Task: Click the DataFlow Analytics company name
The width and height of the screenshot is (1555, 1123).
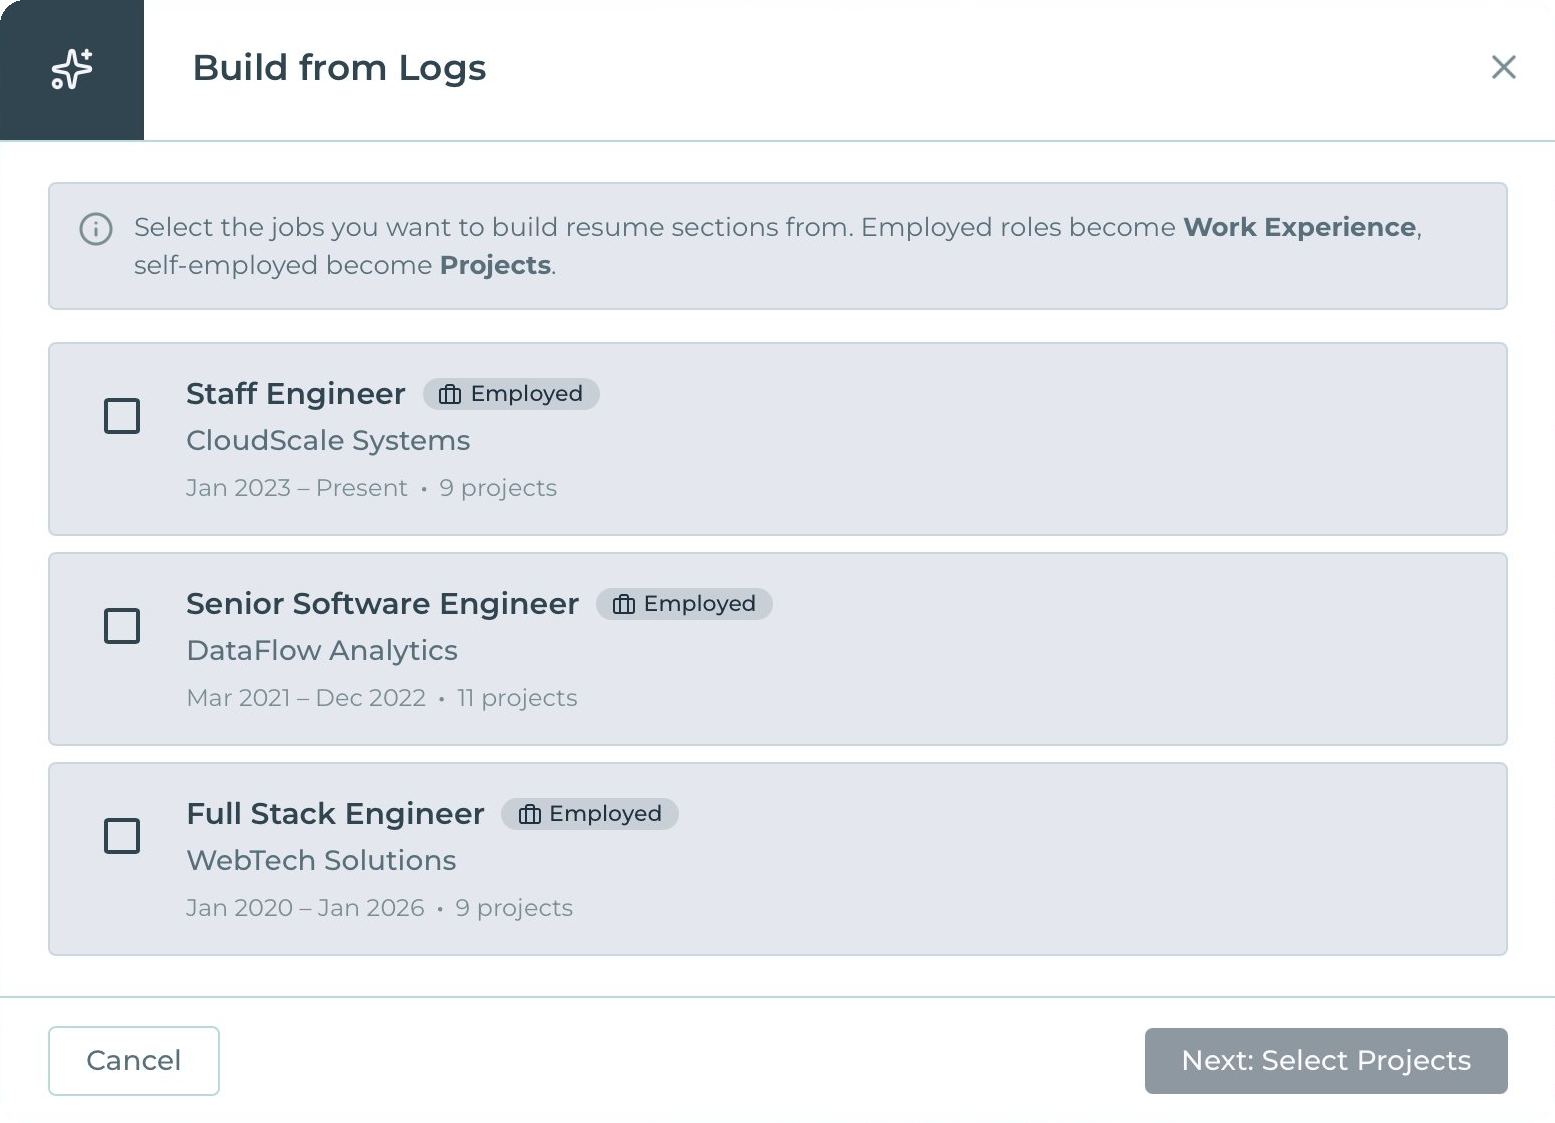Action: point(322,650)
